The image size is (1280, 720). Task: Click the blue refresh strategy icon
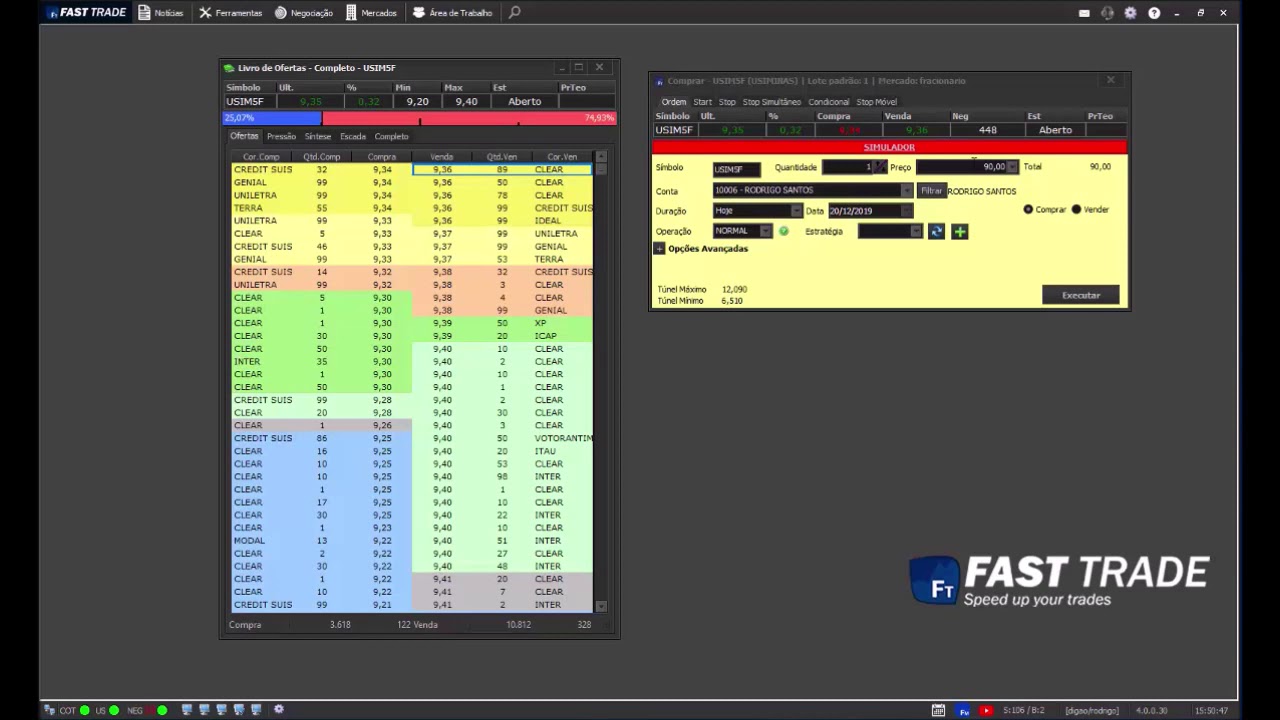pyautogui.click(x=936, y=232)
